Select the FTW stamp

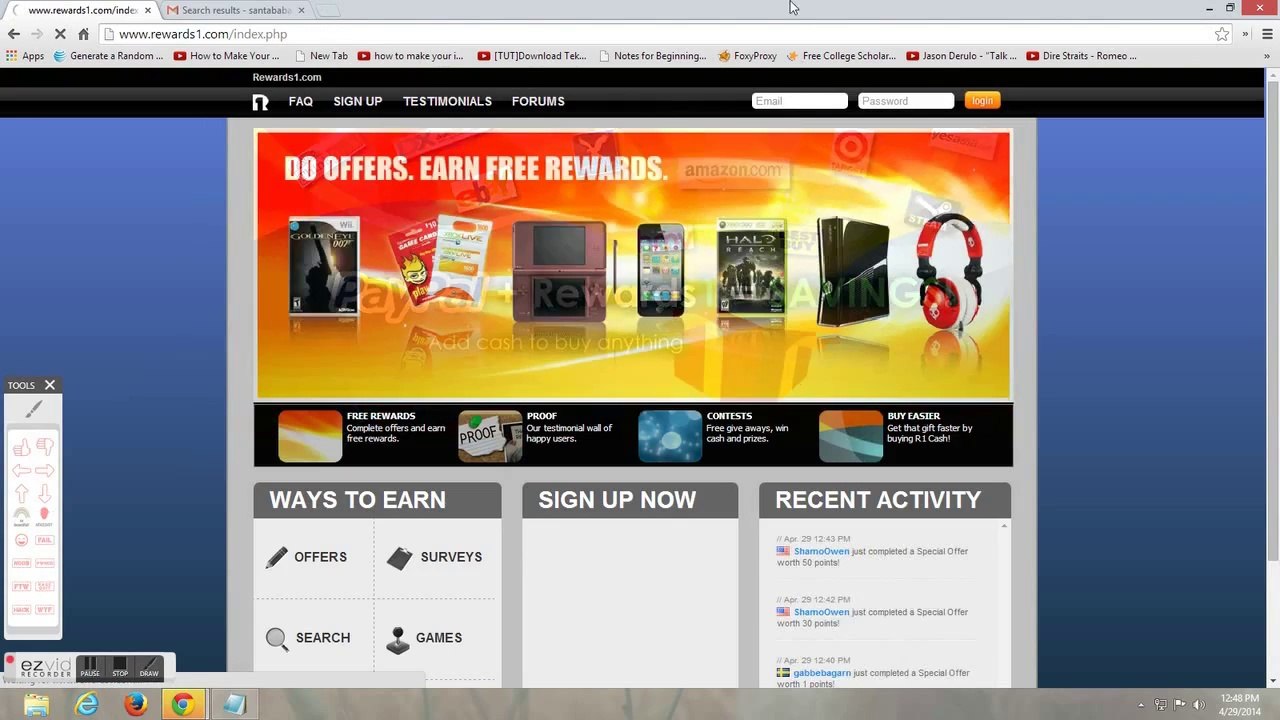coord(22,586)
